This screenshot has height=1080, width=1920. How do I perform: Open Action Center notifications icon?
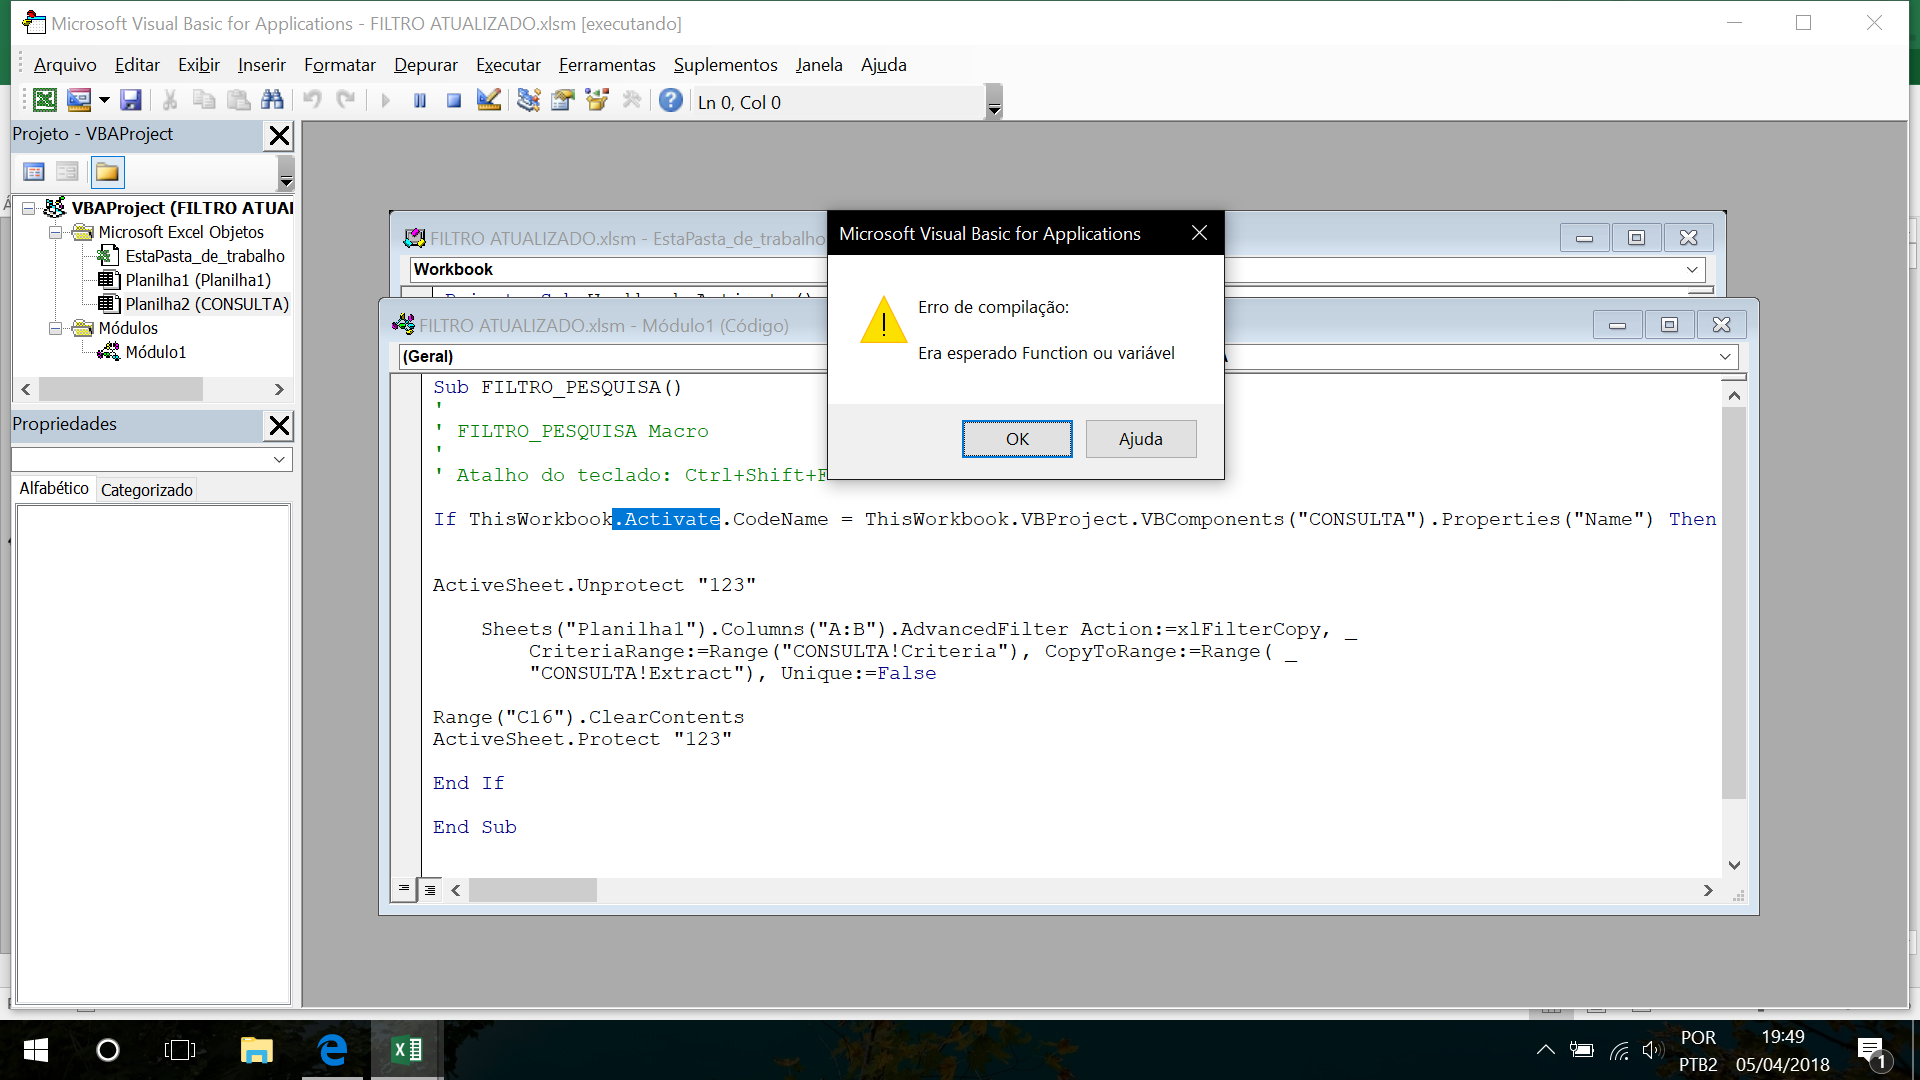1872,1052
